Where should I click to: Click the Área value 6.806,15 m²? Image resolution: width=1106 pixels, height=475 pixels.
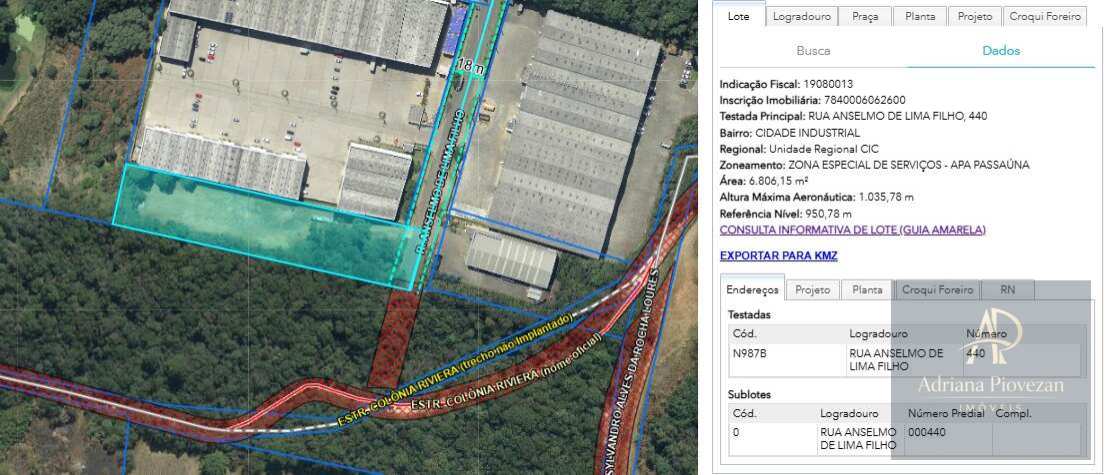click(x=779, y=181)
